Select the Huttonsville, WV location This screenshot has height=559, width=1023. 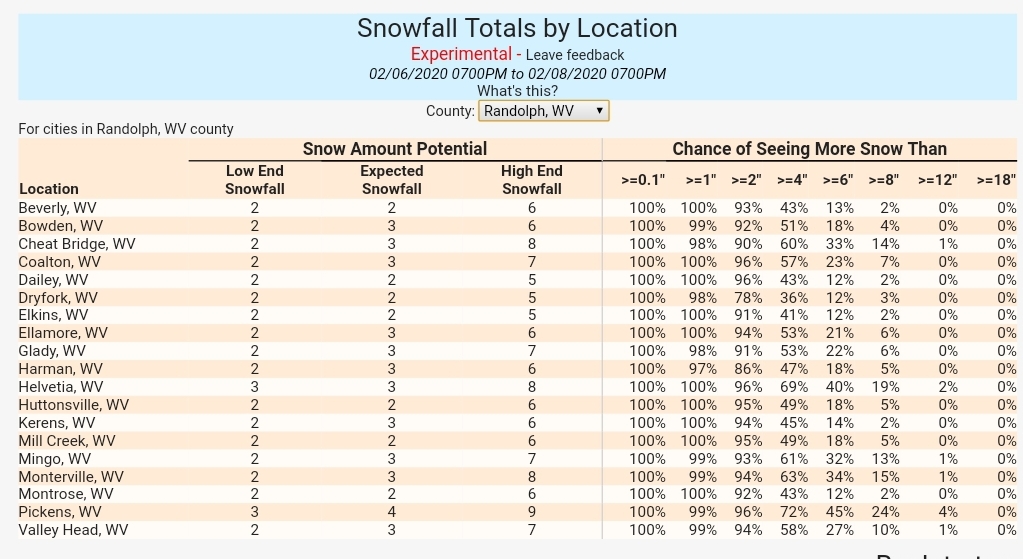pos(74,405)
